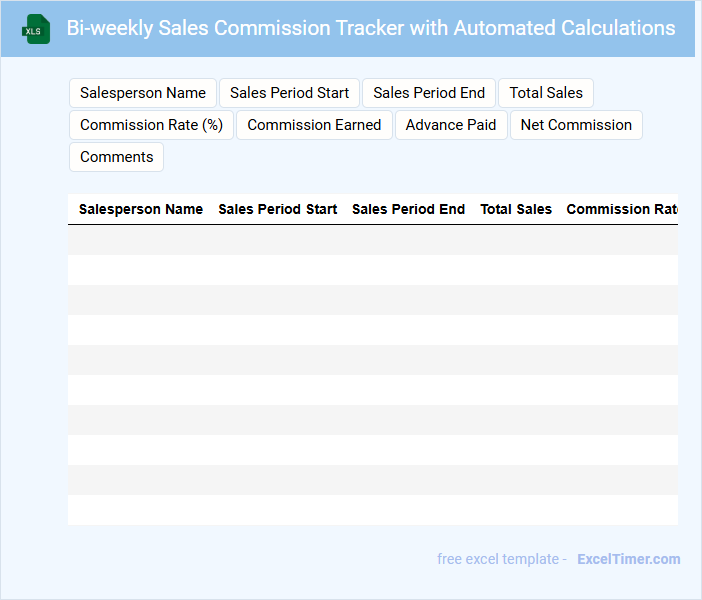Click the Commission Rate (%) tag

pos(151,125)
